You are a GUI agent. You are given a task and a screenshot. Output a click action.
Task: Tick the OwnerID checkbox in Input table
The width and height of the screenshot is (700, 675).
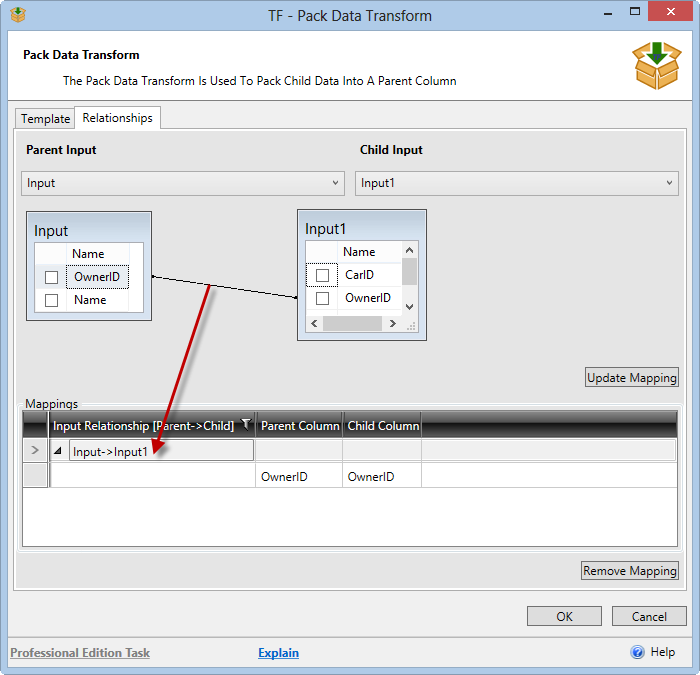(51, 277)
